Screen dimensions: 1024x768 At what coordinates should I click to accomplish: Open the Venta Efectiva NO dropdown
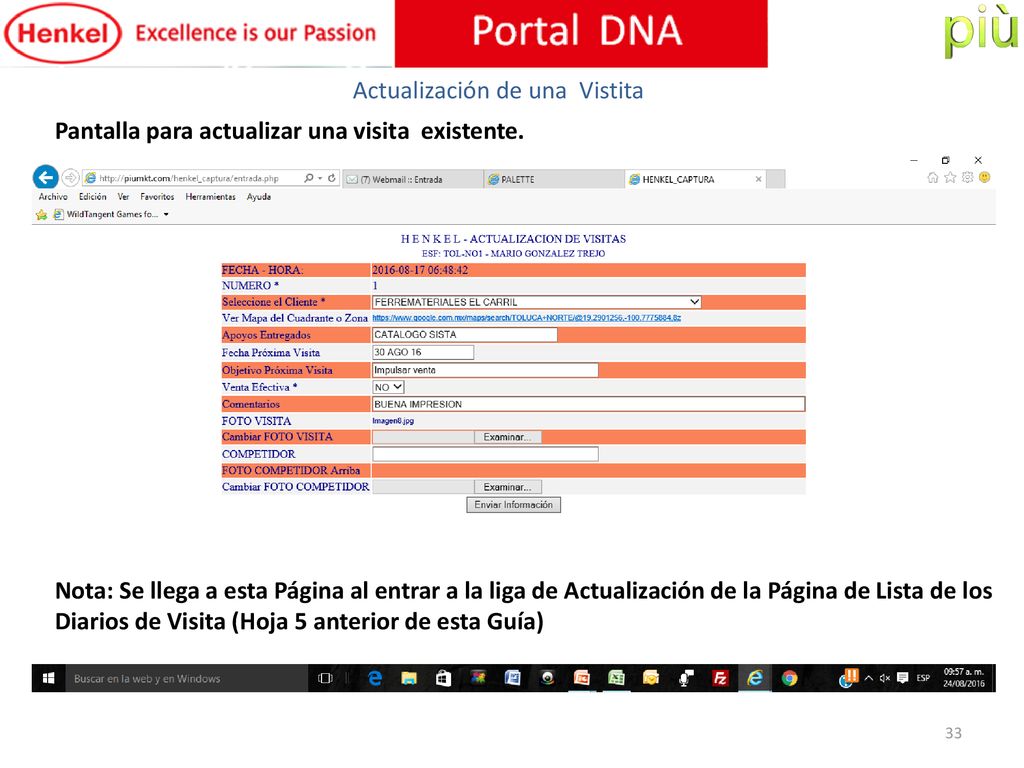tap(389, 387)
